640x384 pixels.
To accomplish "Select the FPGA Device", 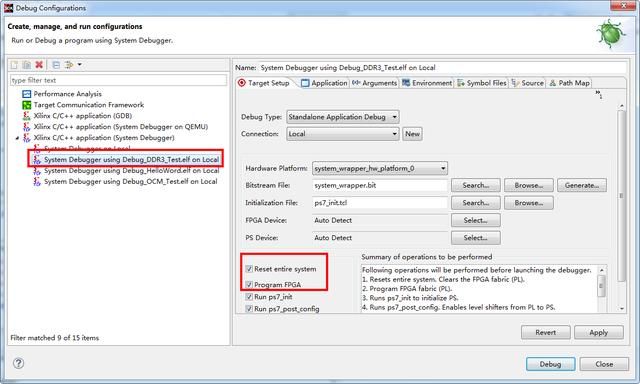I will point(476,220).
